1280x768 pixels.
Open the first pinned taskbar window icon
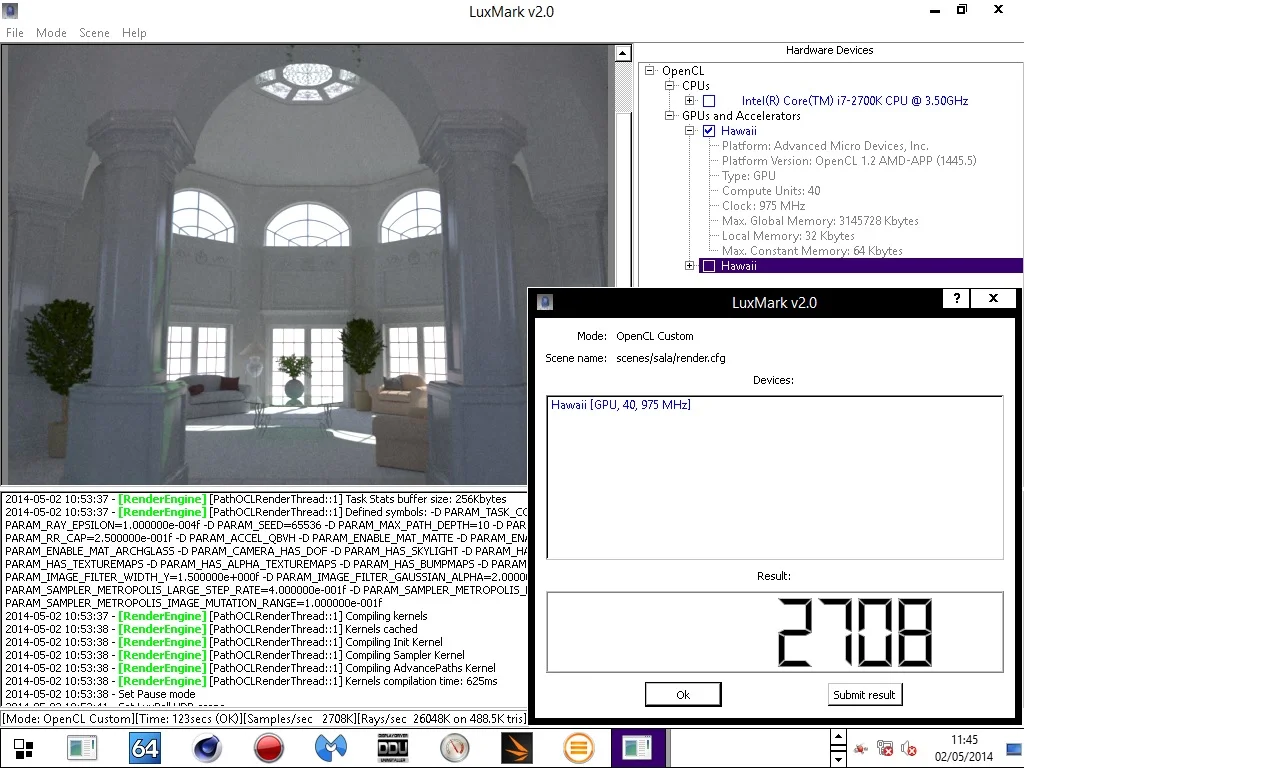[x=82, y=748]
